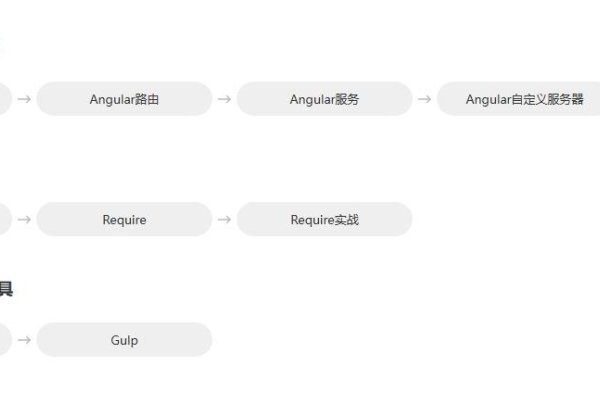
Task: Click the Angular路由 label text
Action: tap(124, 100)
